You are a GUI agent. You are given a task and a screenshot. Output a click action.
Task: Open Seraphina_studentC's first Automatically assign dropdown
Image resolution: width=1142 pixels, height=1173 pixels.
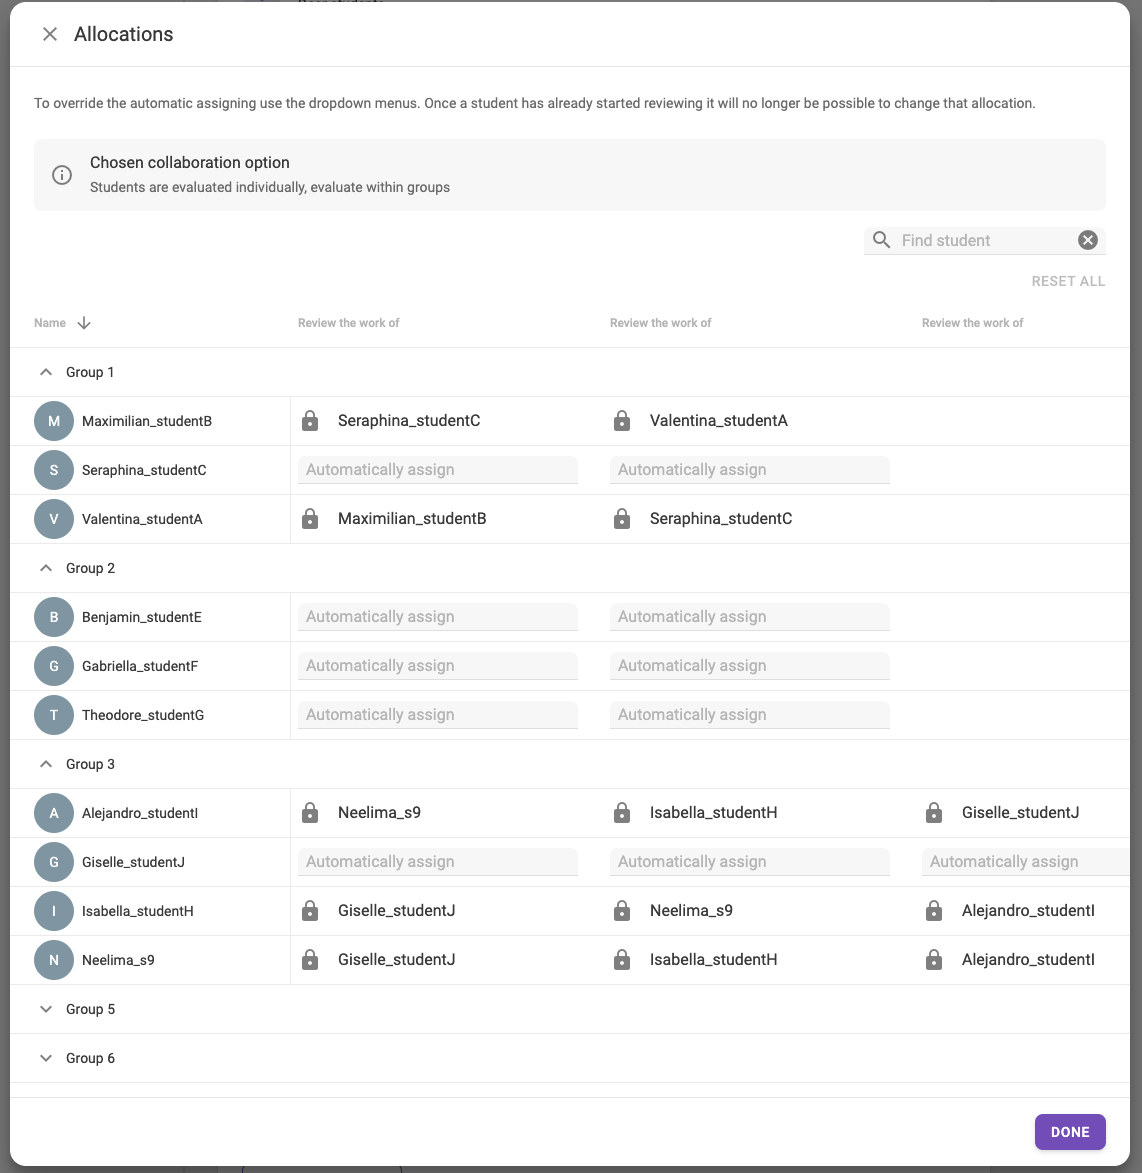(x=438, y=470)
